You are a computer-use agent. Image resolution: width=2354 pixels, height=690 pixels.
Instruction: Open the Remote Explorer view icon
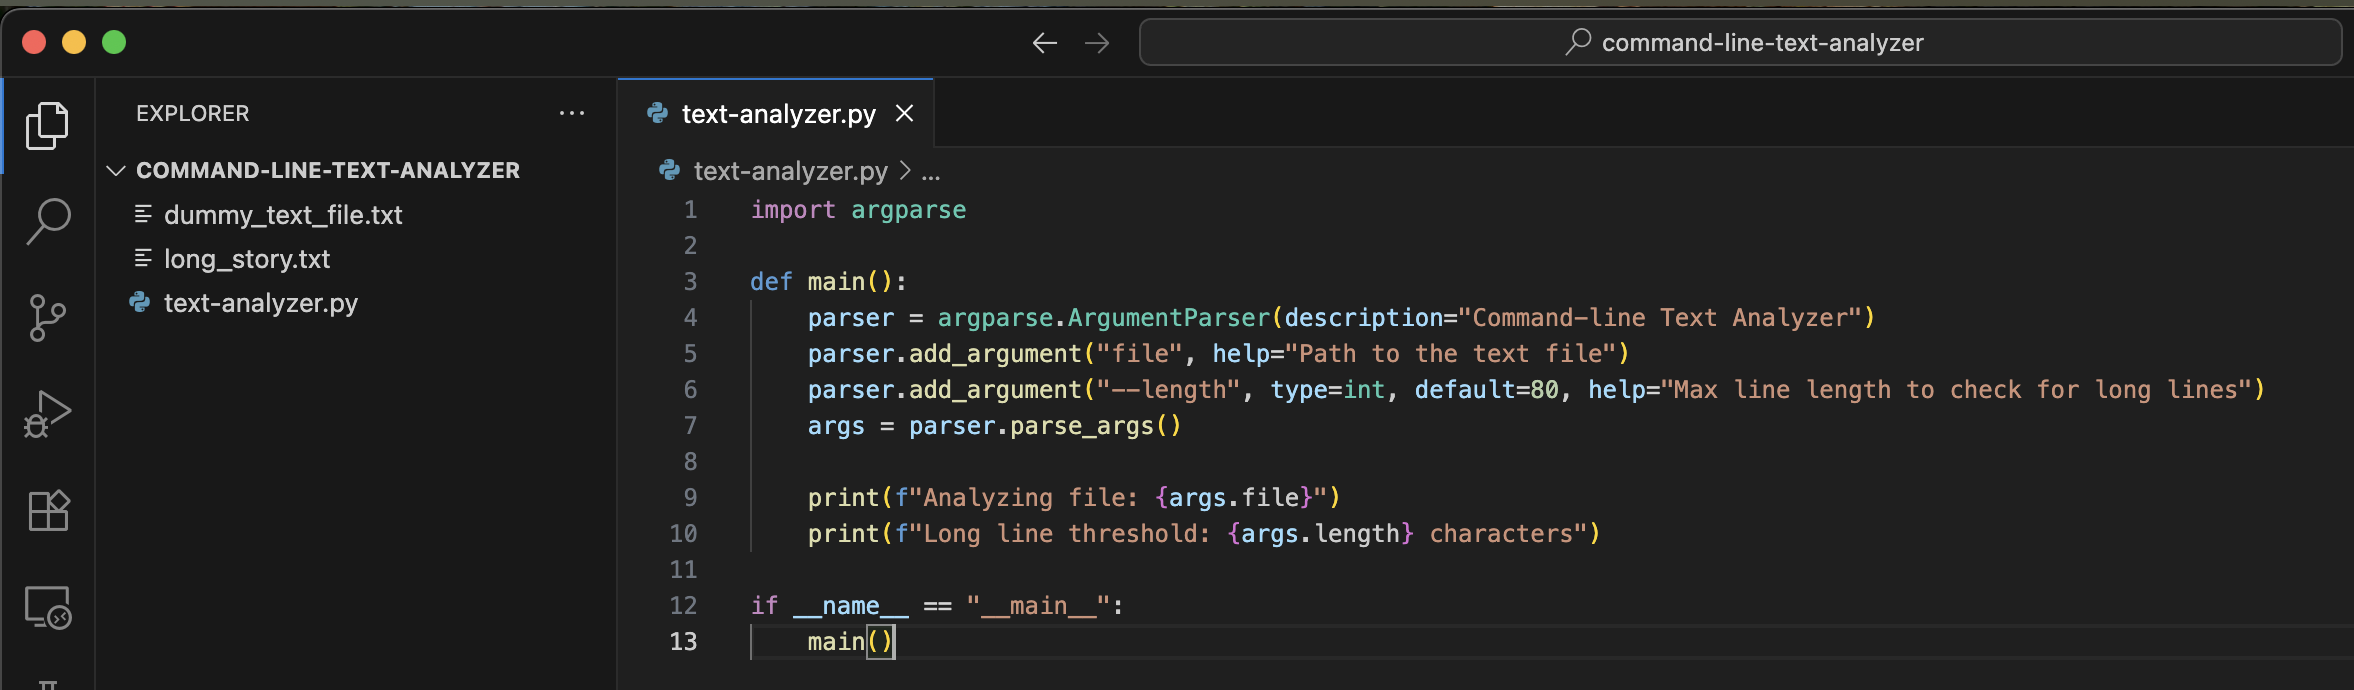pos(48,607)
